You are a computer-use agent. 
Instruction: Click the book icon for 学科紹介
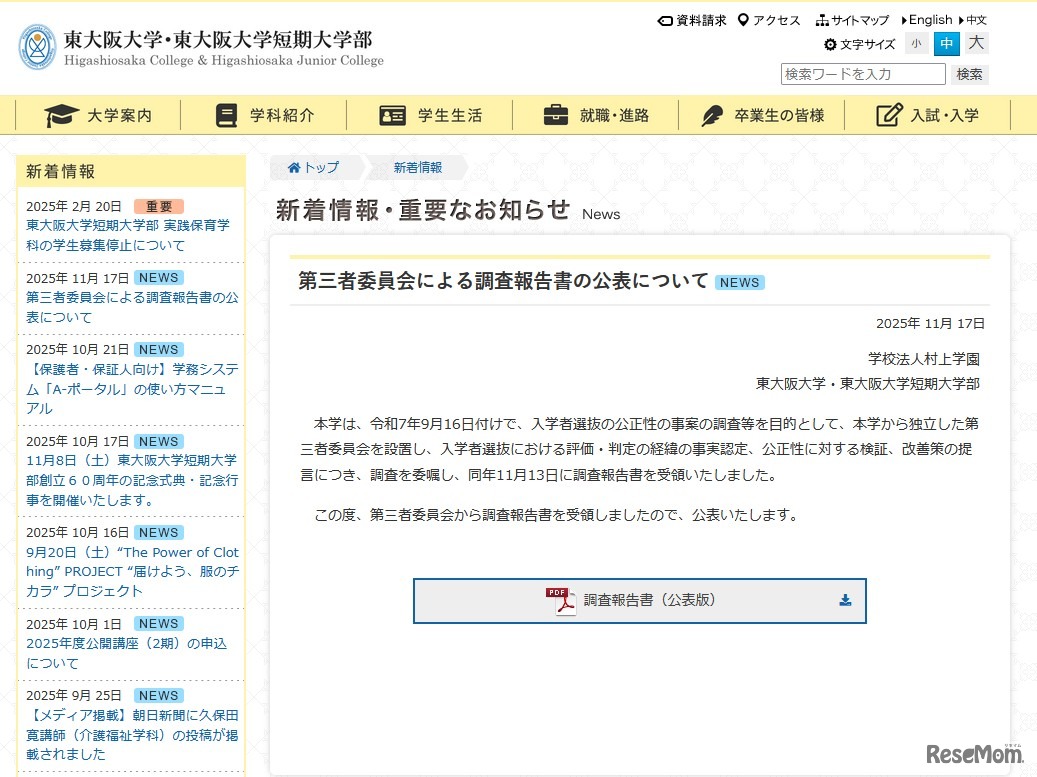coord(228,114)
